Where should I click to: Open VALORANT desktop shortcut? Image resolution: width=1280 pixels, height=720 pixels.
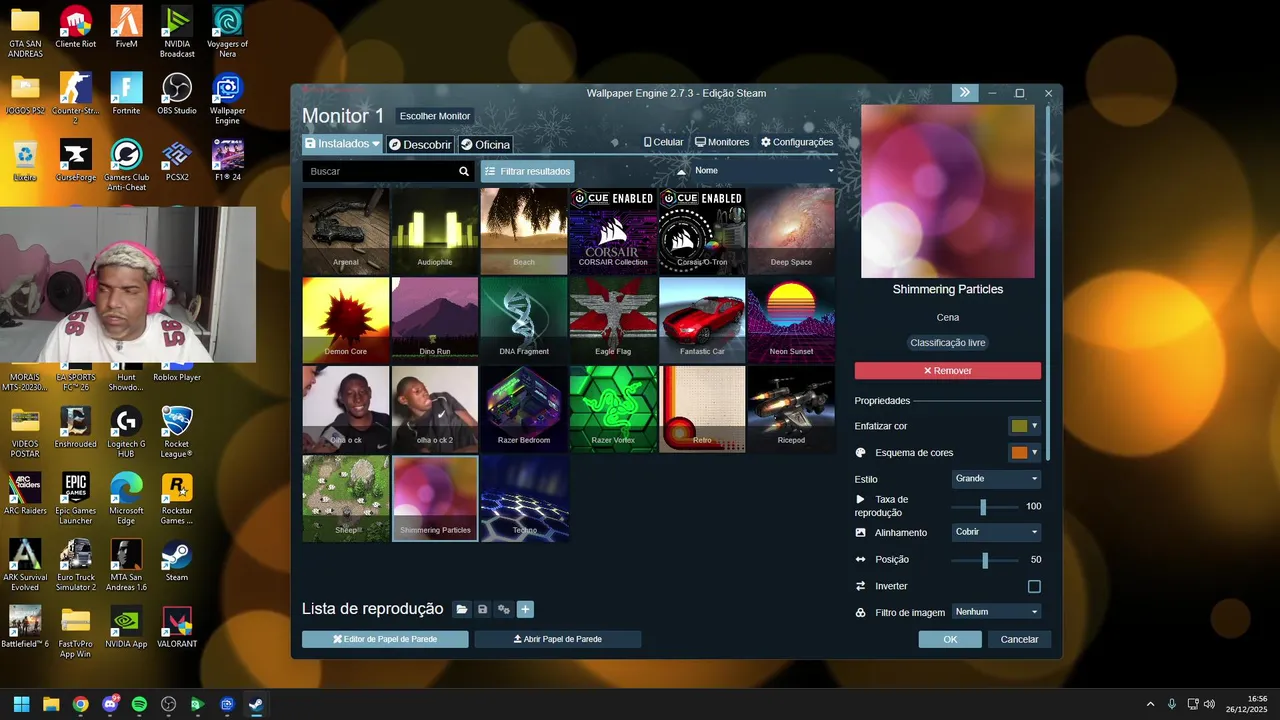(177, 627)
